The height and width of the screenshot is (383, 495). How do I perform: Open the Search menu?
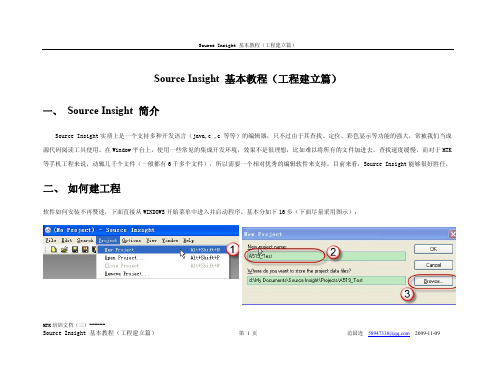point(85,240)
